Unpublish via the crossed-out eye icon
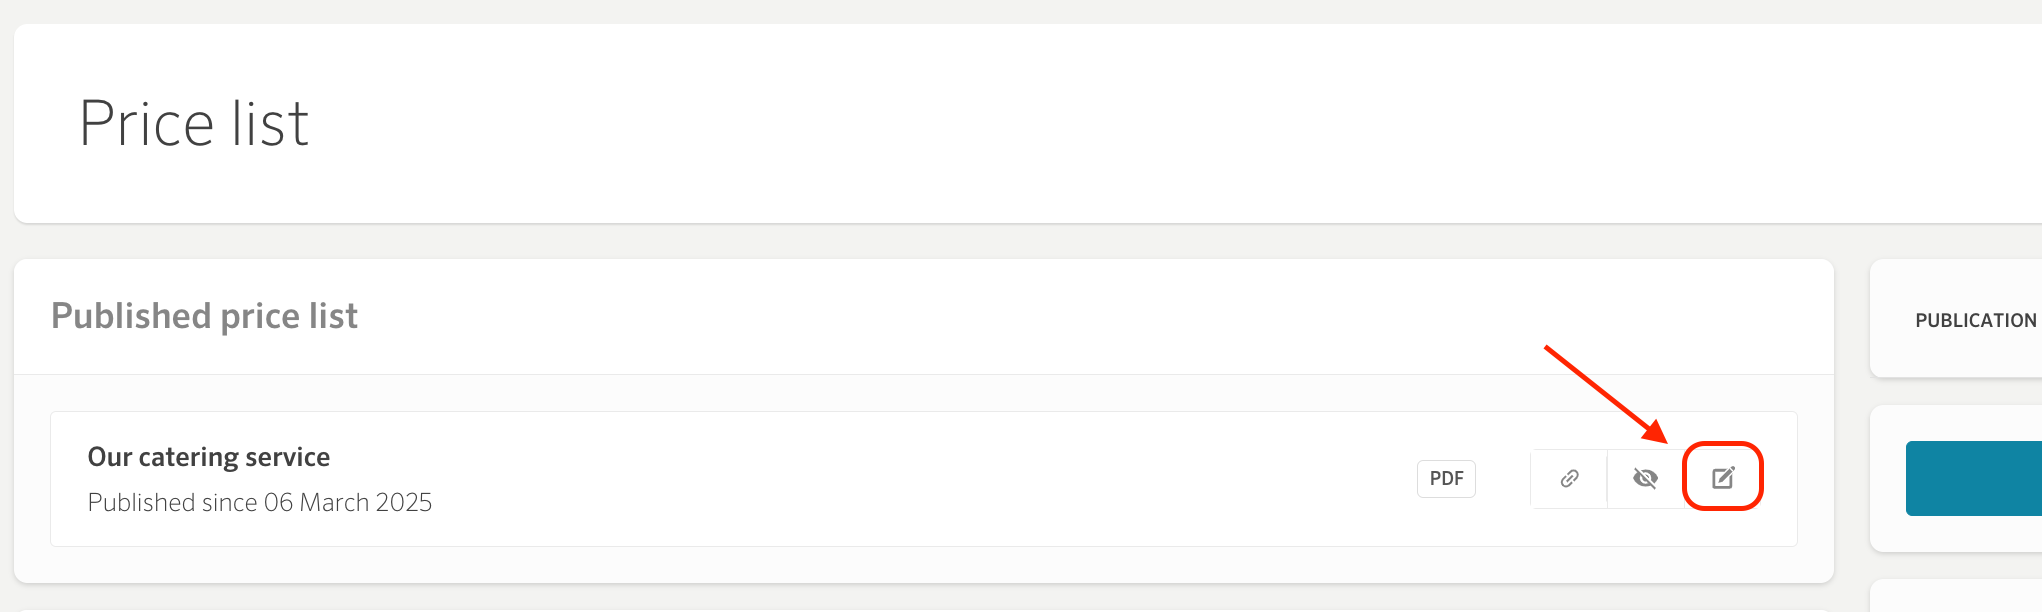 coord(1645,478)
